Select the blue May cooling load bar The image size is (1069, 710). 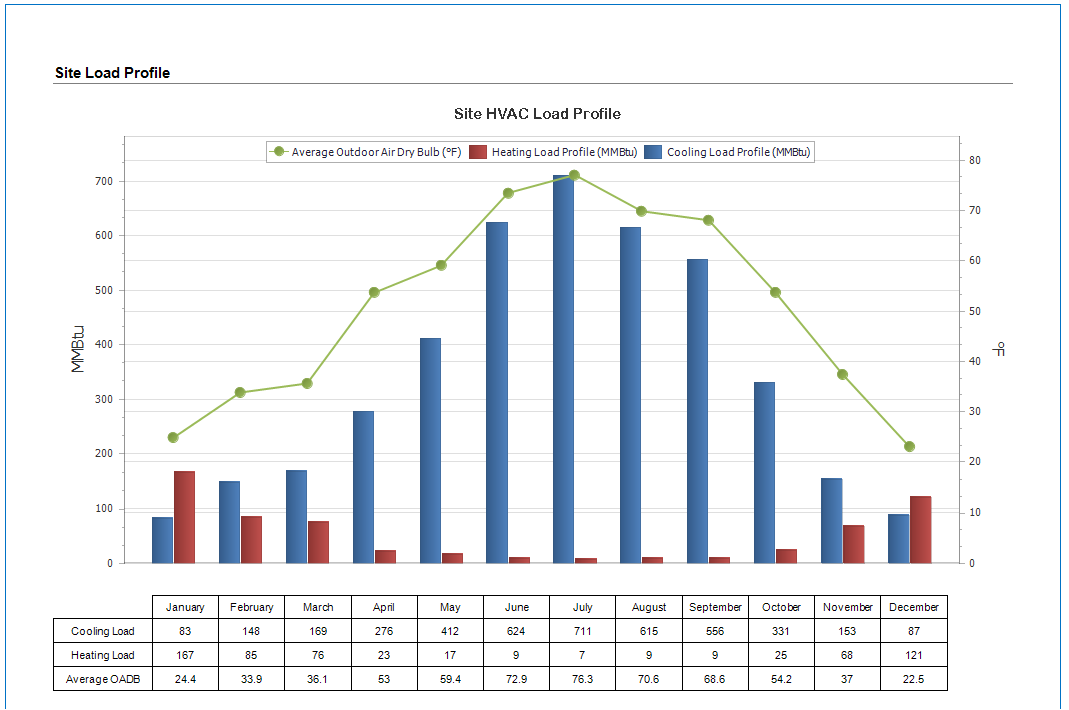pyautogui.click(x=430, y=451)
